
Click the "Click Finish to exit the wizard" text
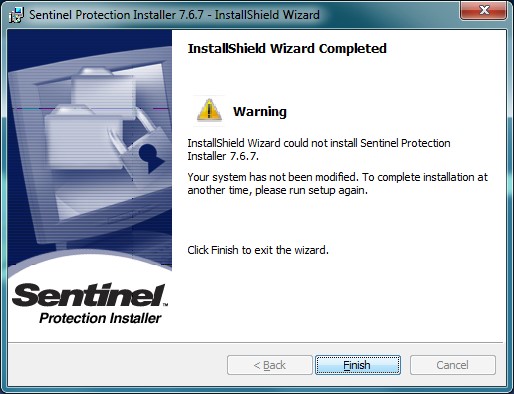[258, 250]
